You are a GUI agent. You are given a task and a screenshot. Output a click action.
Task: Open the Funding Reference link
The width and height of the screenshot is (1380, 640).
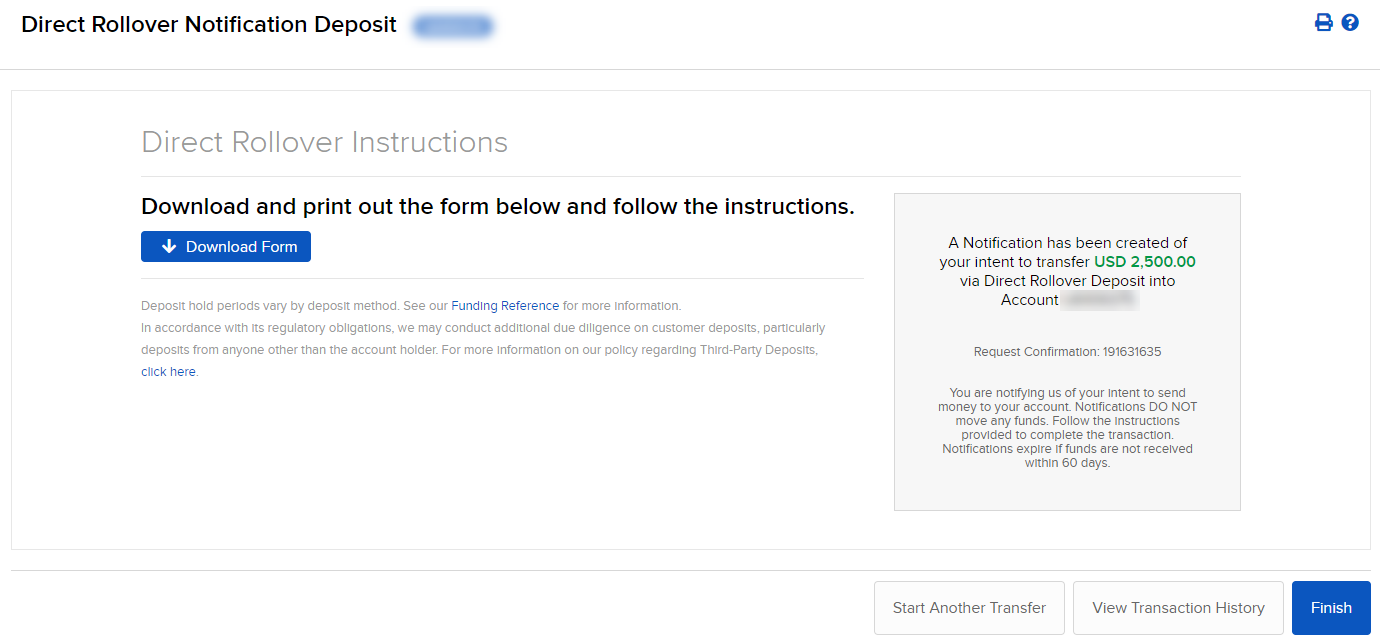click(505, 306)
